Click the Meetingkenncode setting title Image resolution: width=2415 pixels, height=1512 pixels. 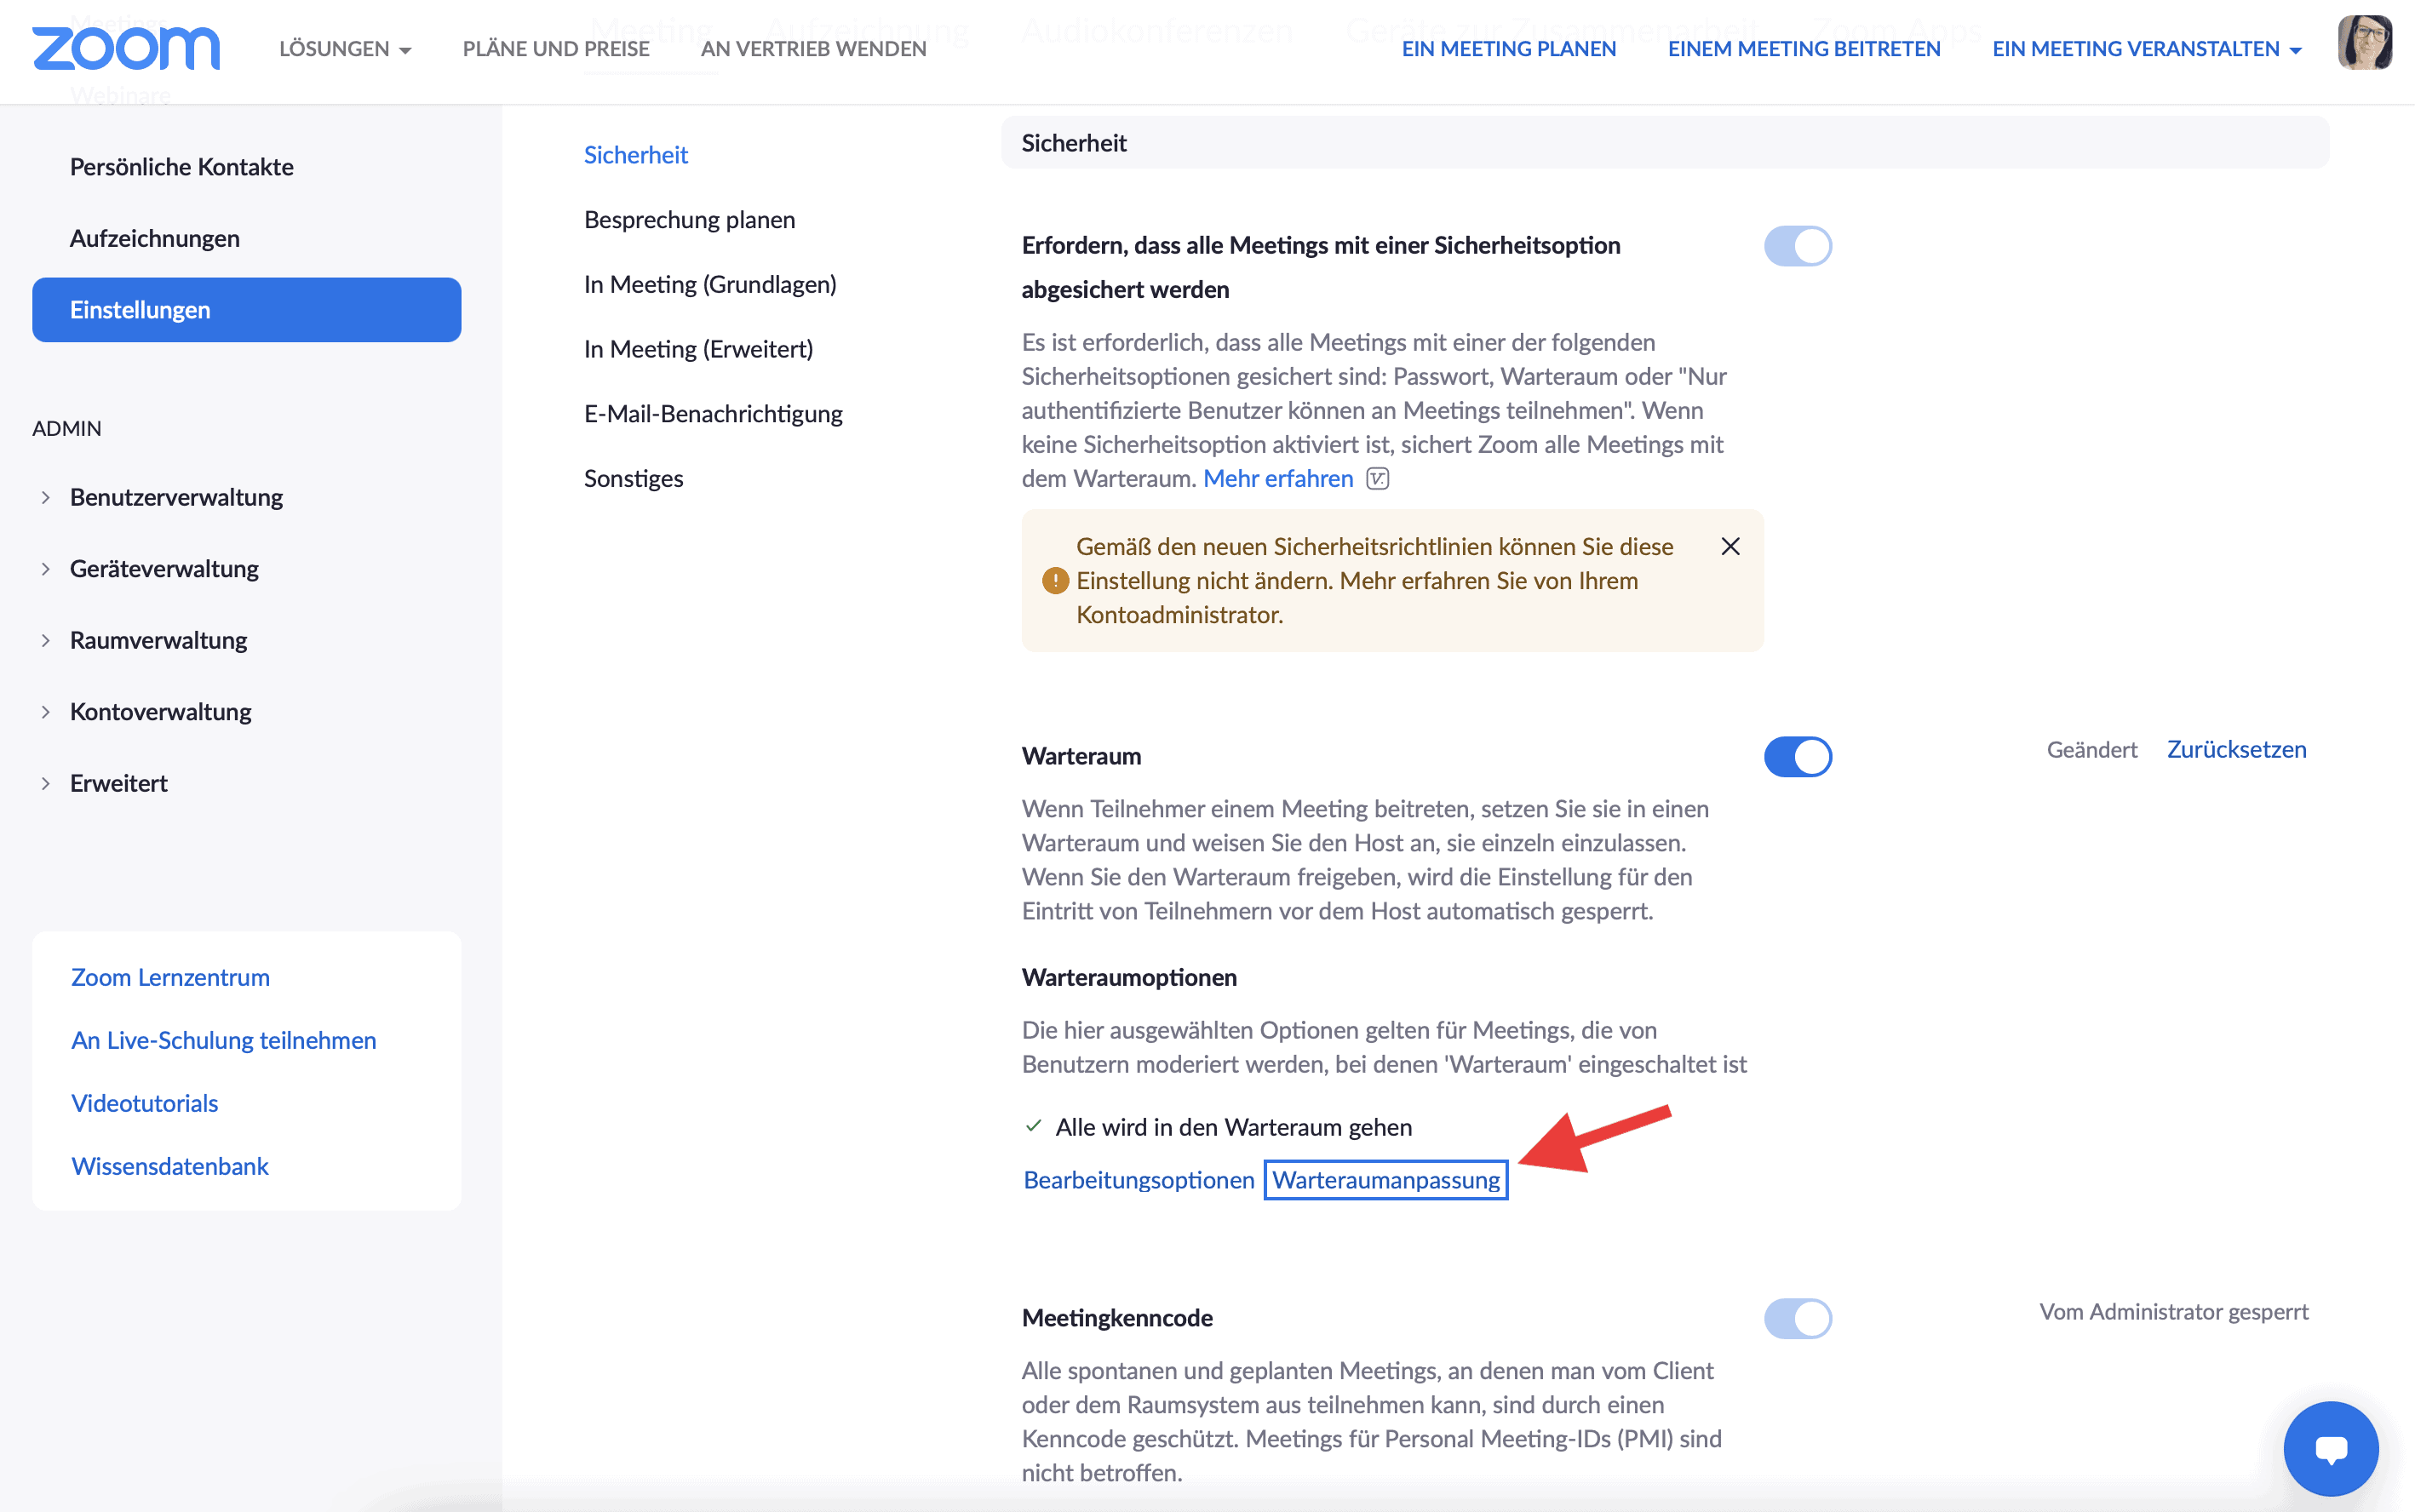[x=1117, y=1318]
